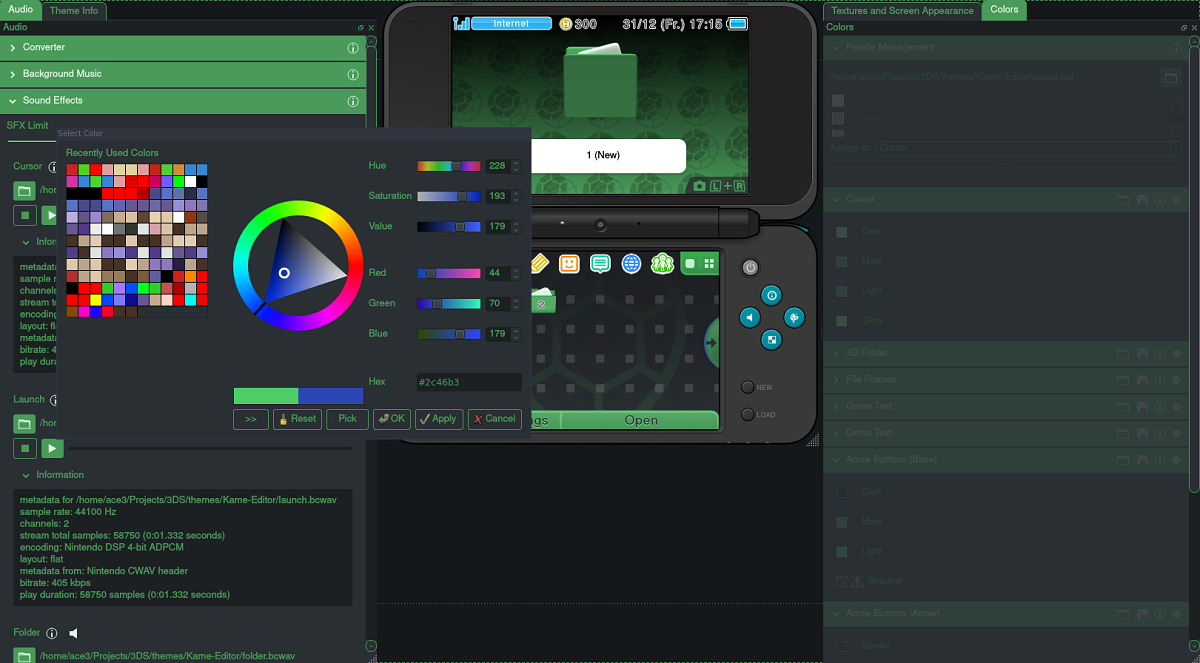Load colors for the 3D Folder group
The image size is (1200, 663).
click(x=1123, y=353)
